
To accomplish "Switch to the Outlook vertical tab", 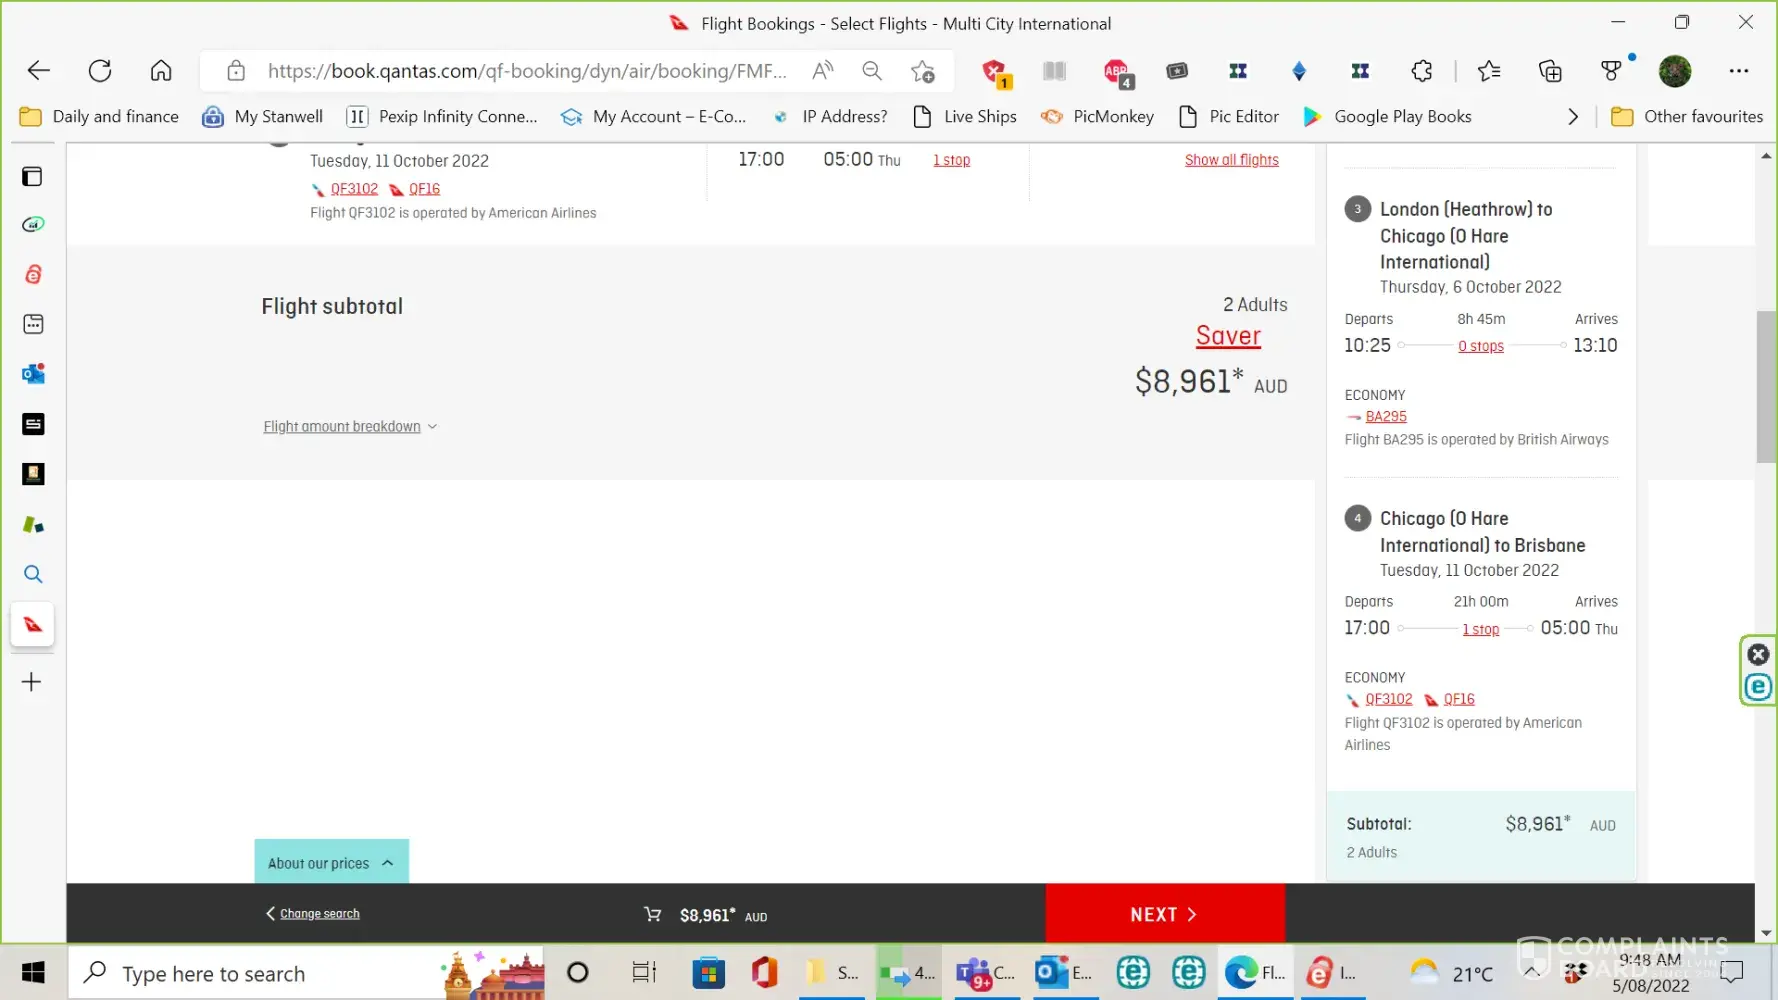I will click(x=33, y=374).
